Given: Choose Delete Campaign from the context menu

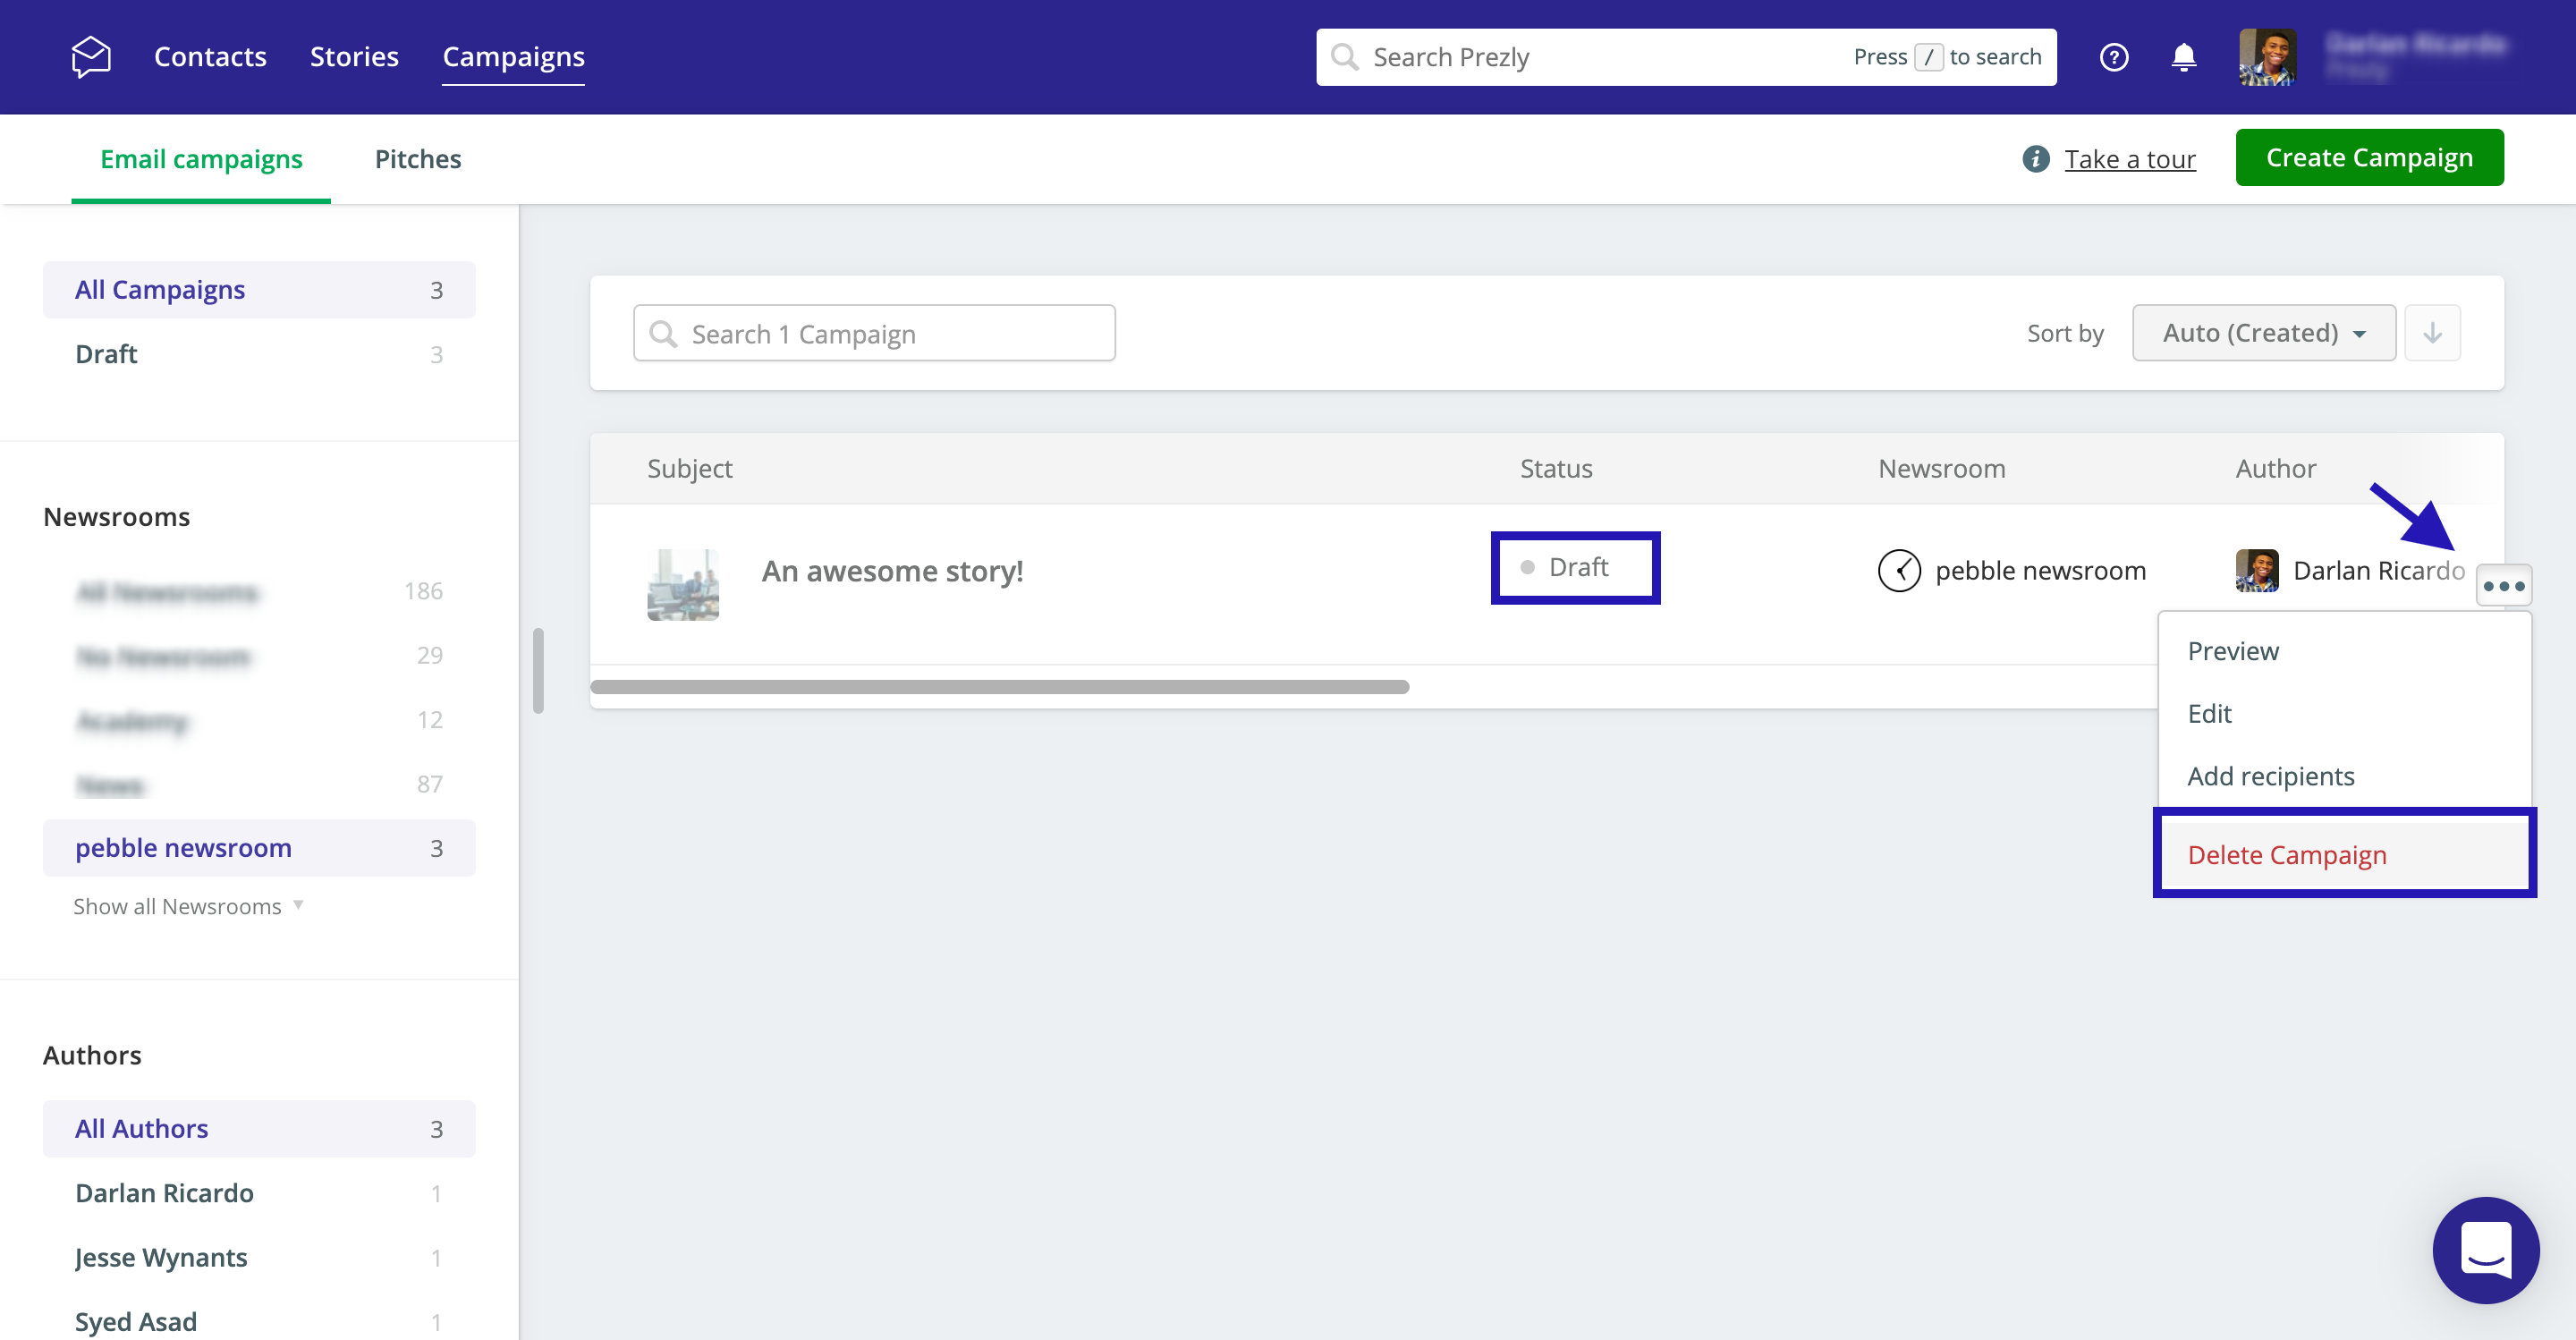Looking at the screenshot, I should 2344,855.
